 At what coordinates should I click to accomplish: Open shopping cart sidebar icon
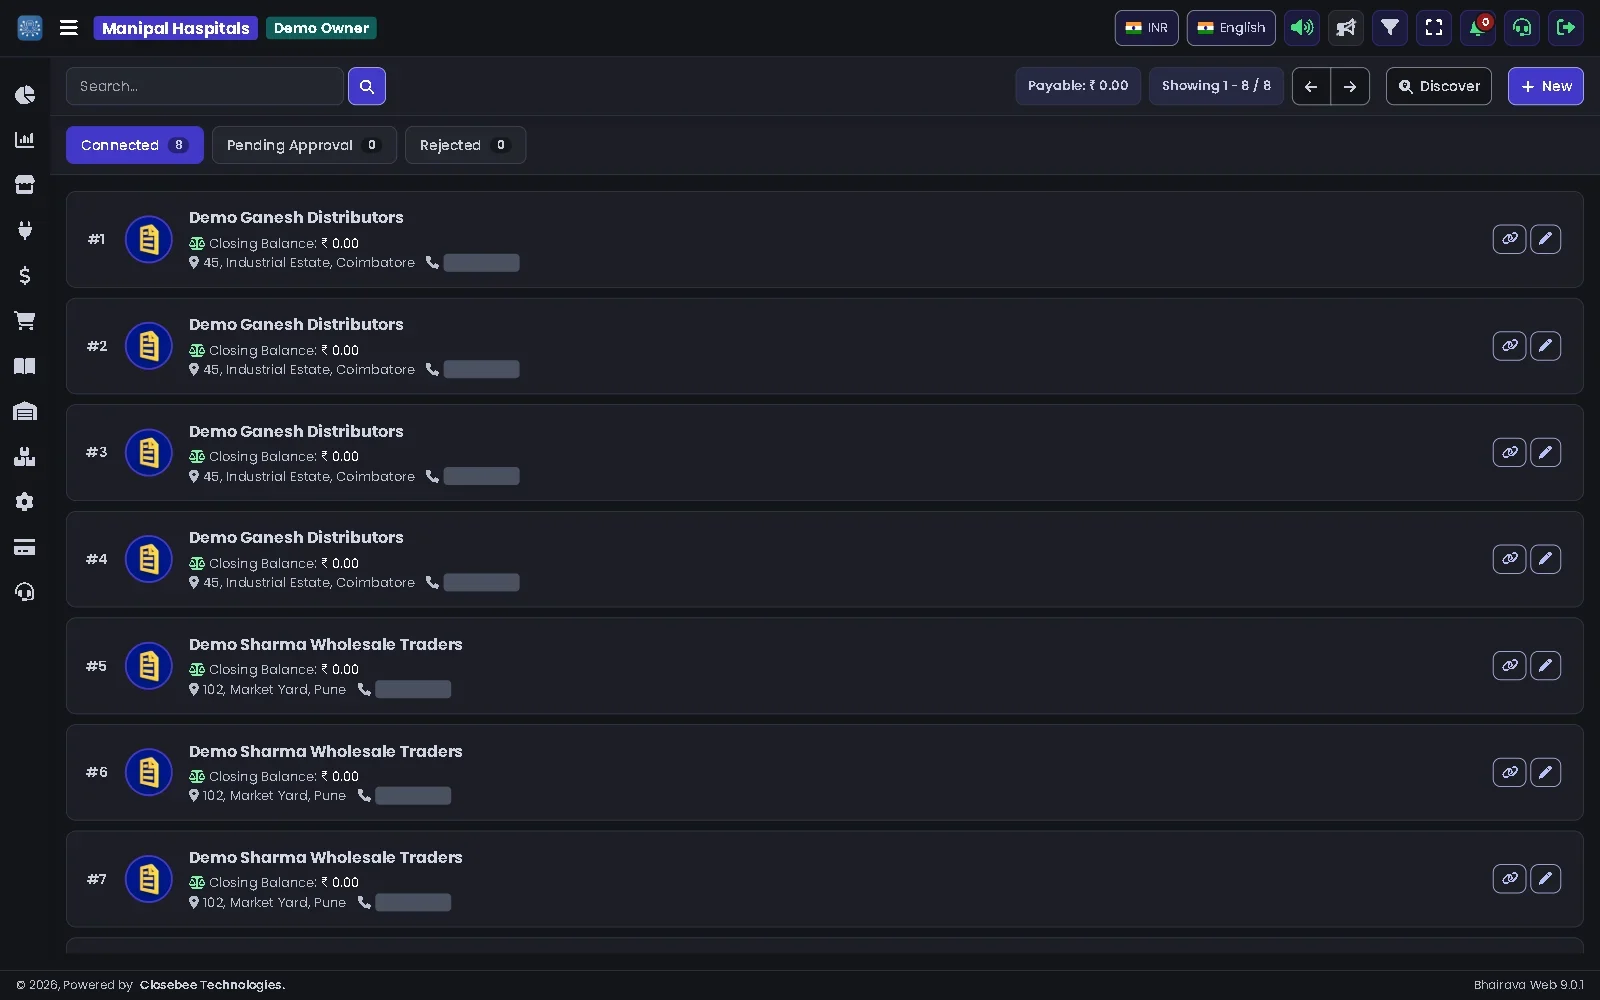click(x=25, y=321)
